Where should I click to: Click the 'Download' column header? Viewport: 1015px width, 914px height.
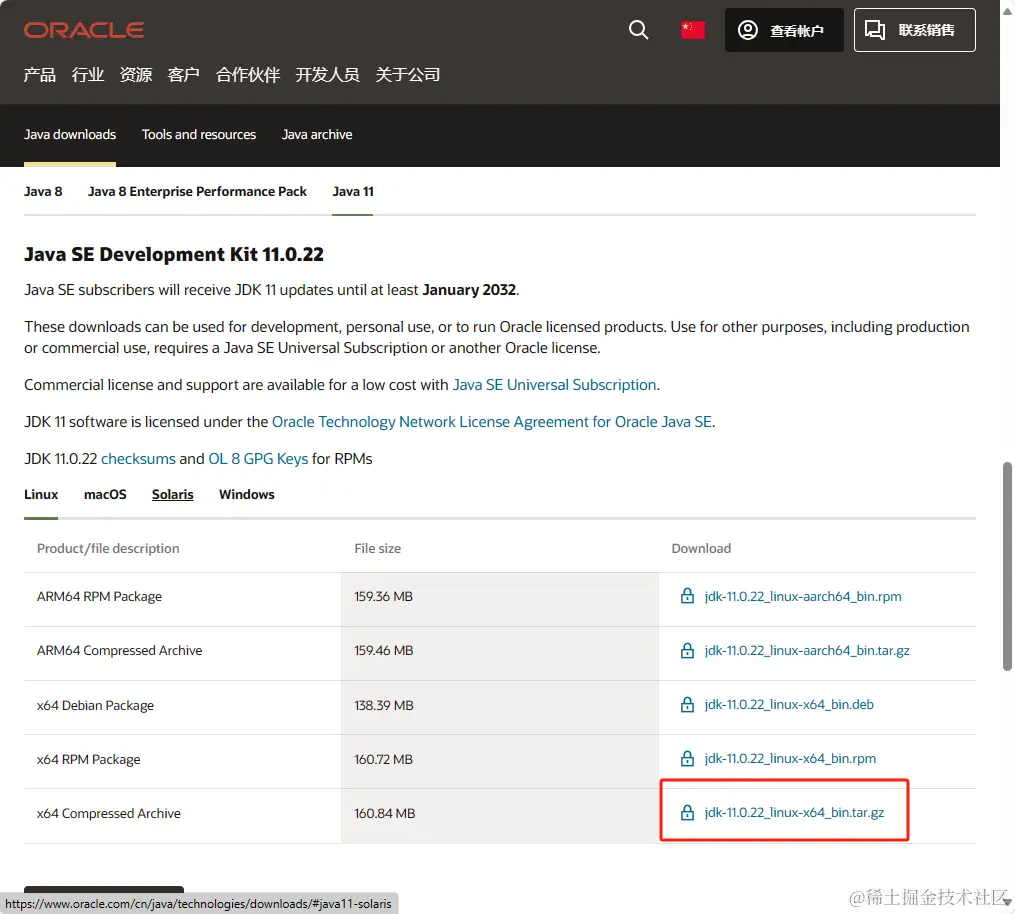click(x=701, y=549)
